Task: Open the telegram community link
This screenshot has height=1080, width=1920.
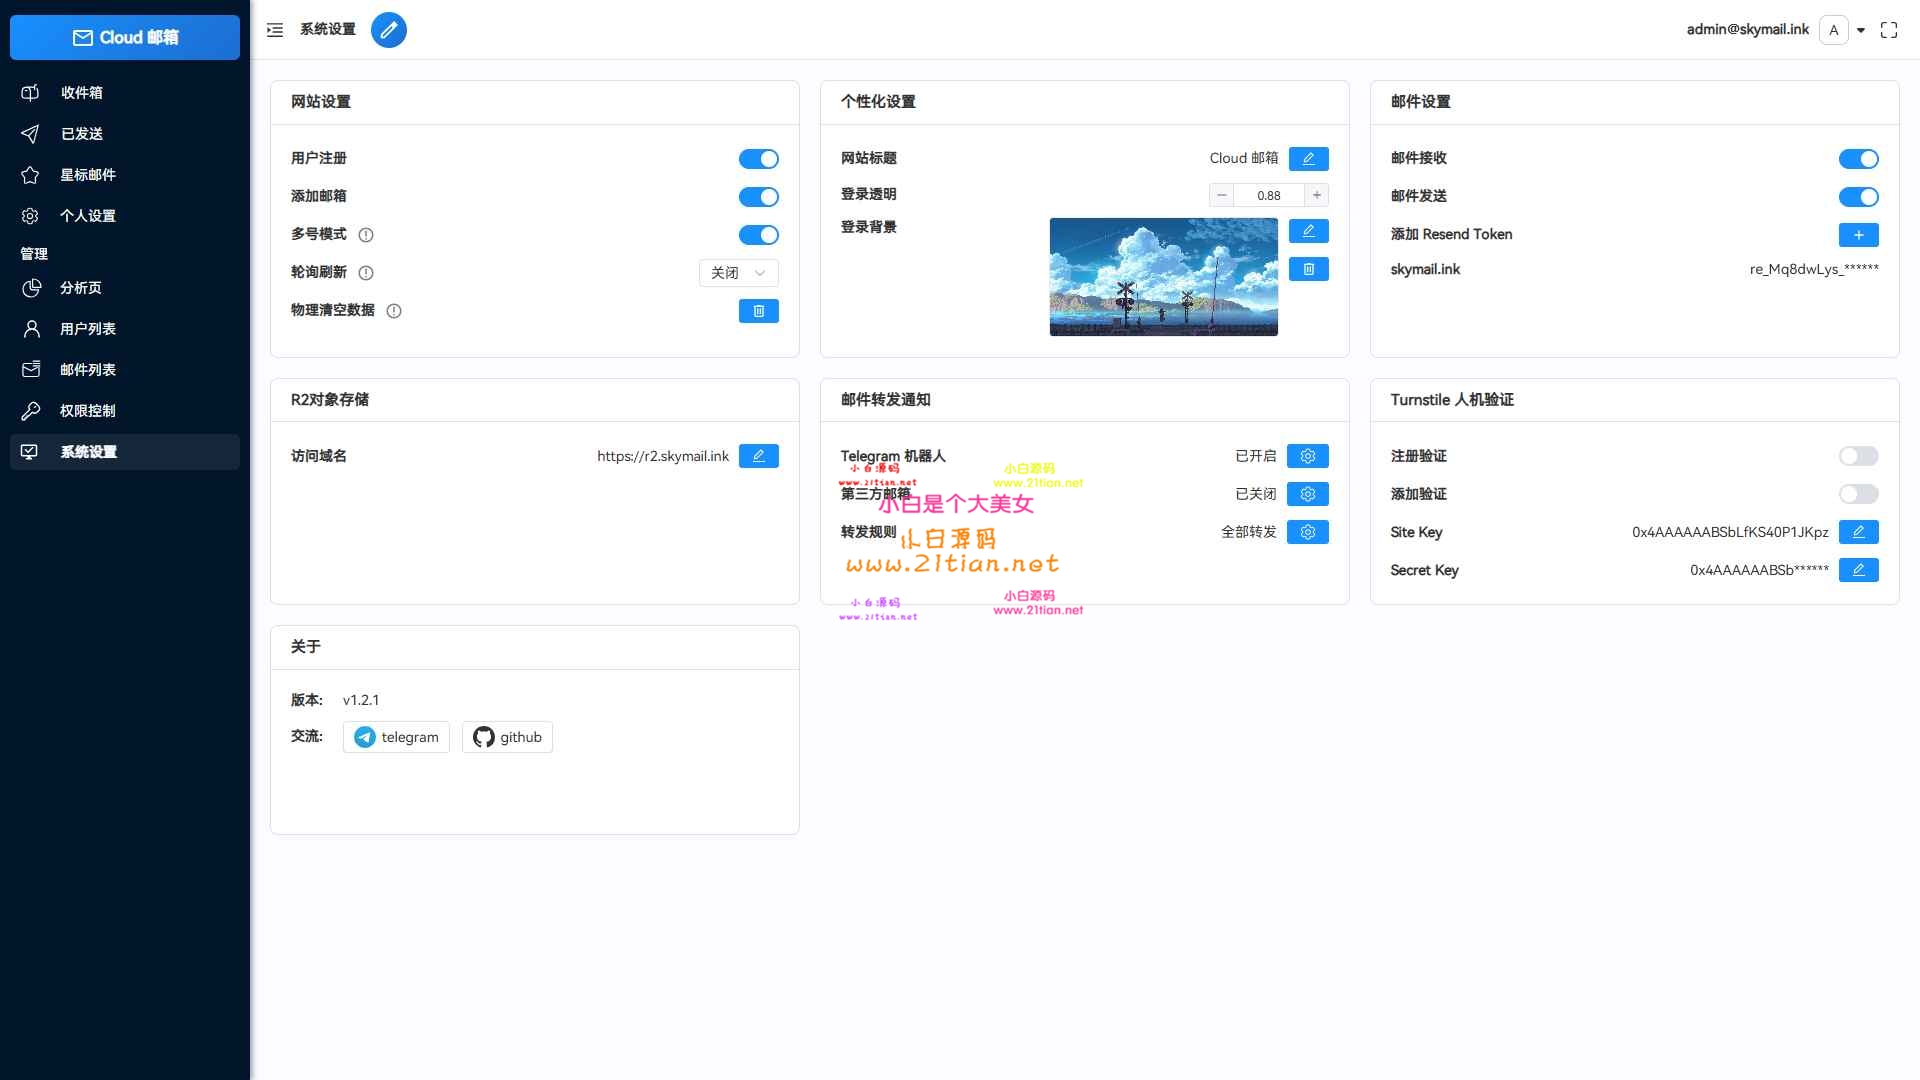Action: [396, 737]
